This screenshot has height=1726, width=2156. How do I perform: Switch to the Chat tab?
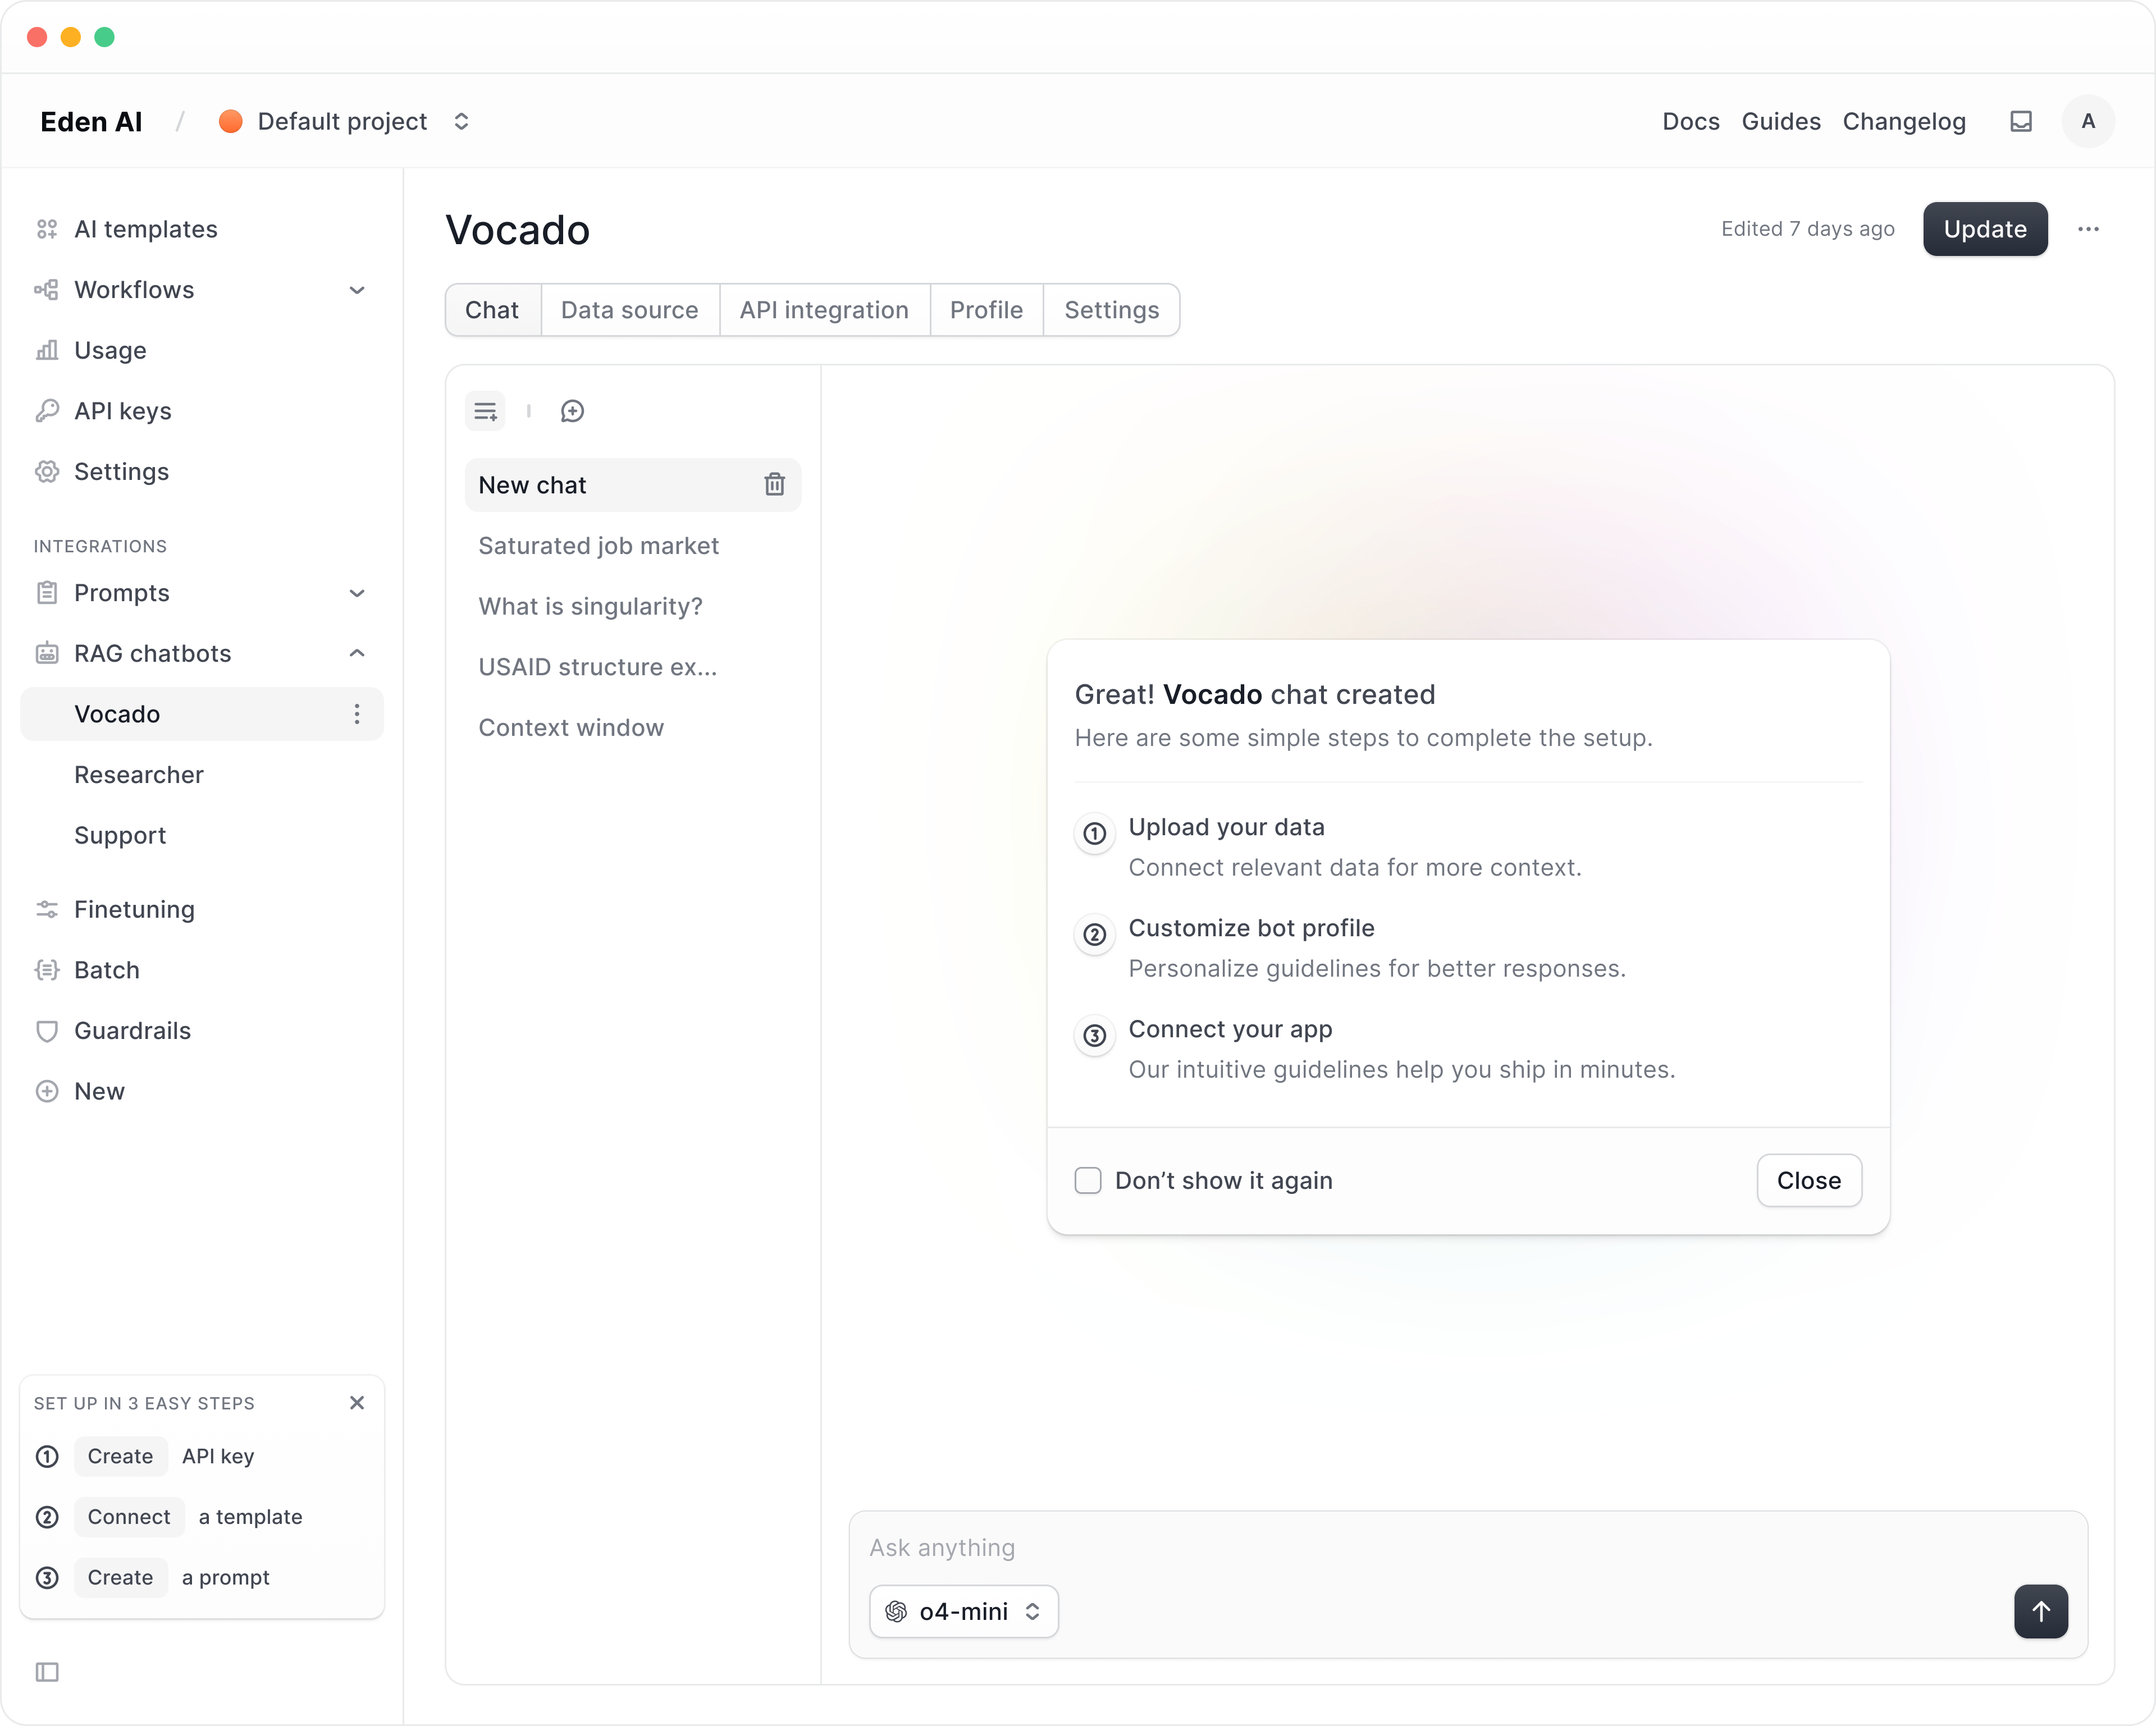click(x=493, y=310)
